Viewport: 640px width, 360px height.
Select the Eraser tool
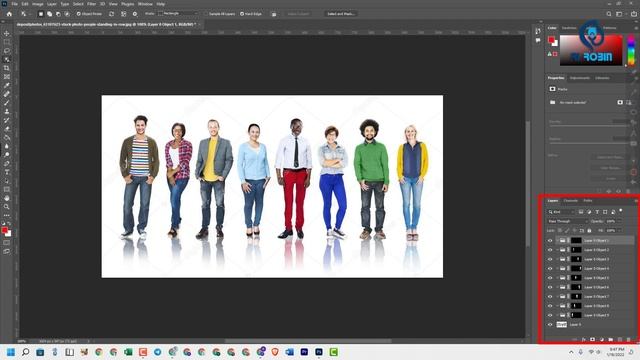click(7, 129)
